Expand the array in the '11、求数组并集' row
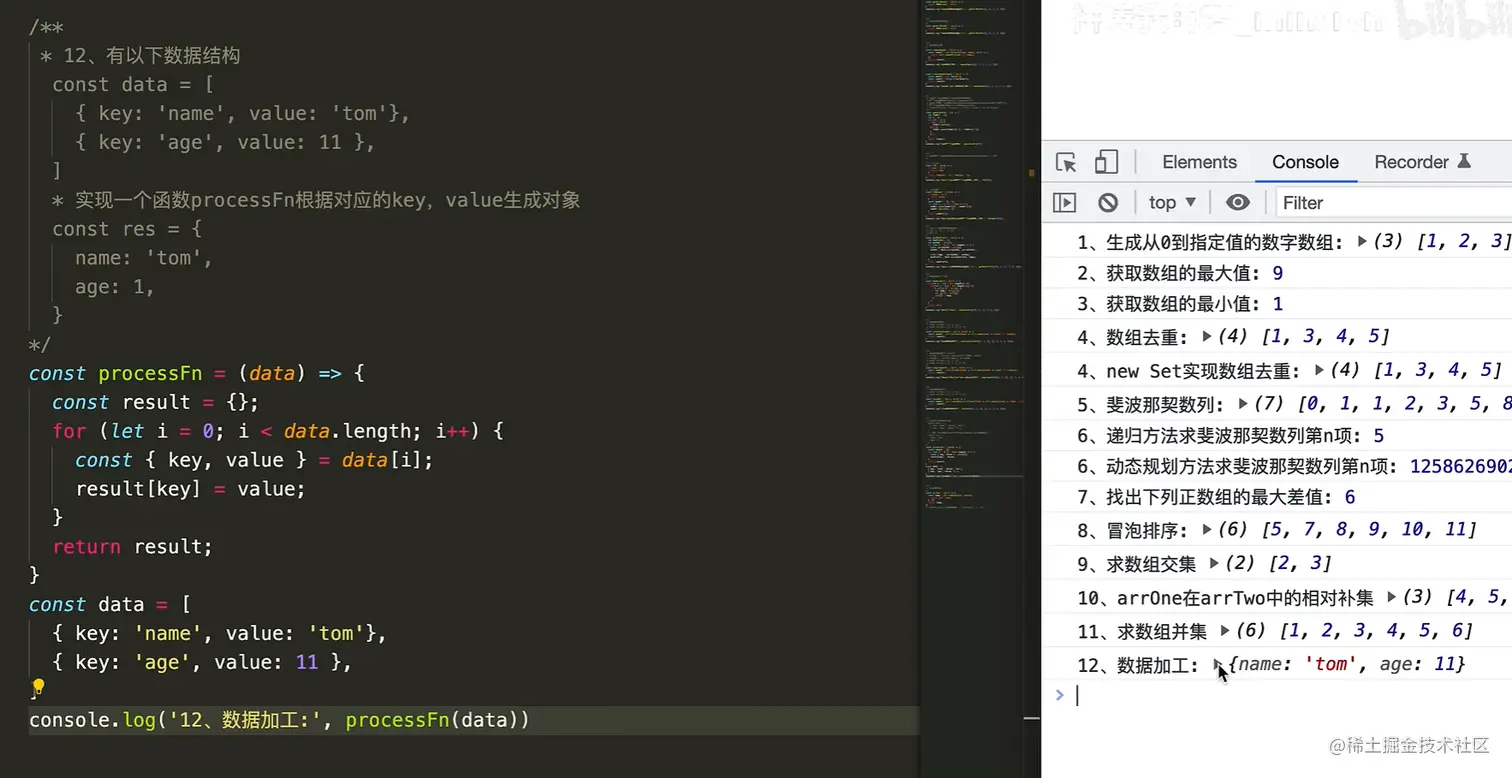Viewport: 1512px width, 778px height. [x=1225, y=630]
